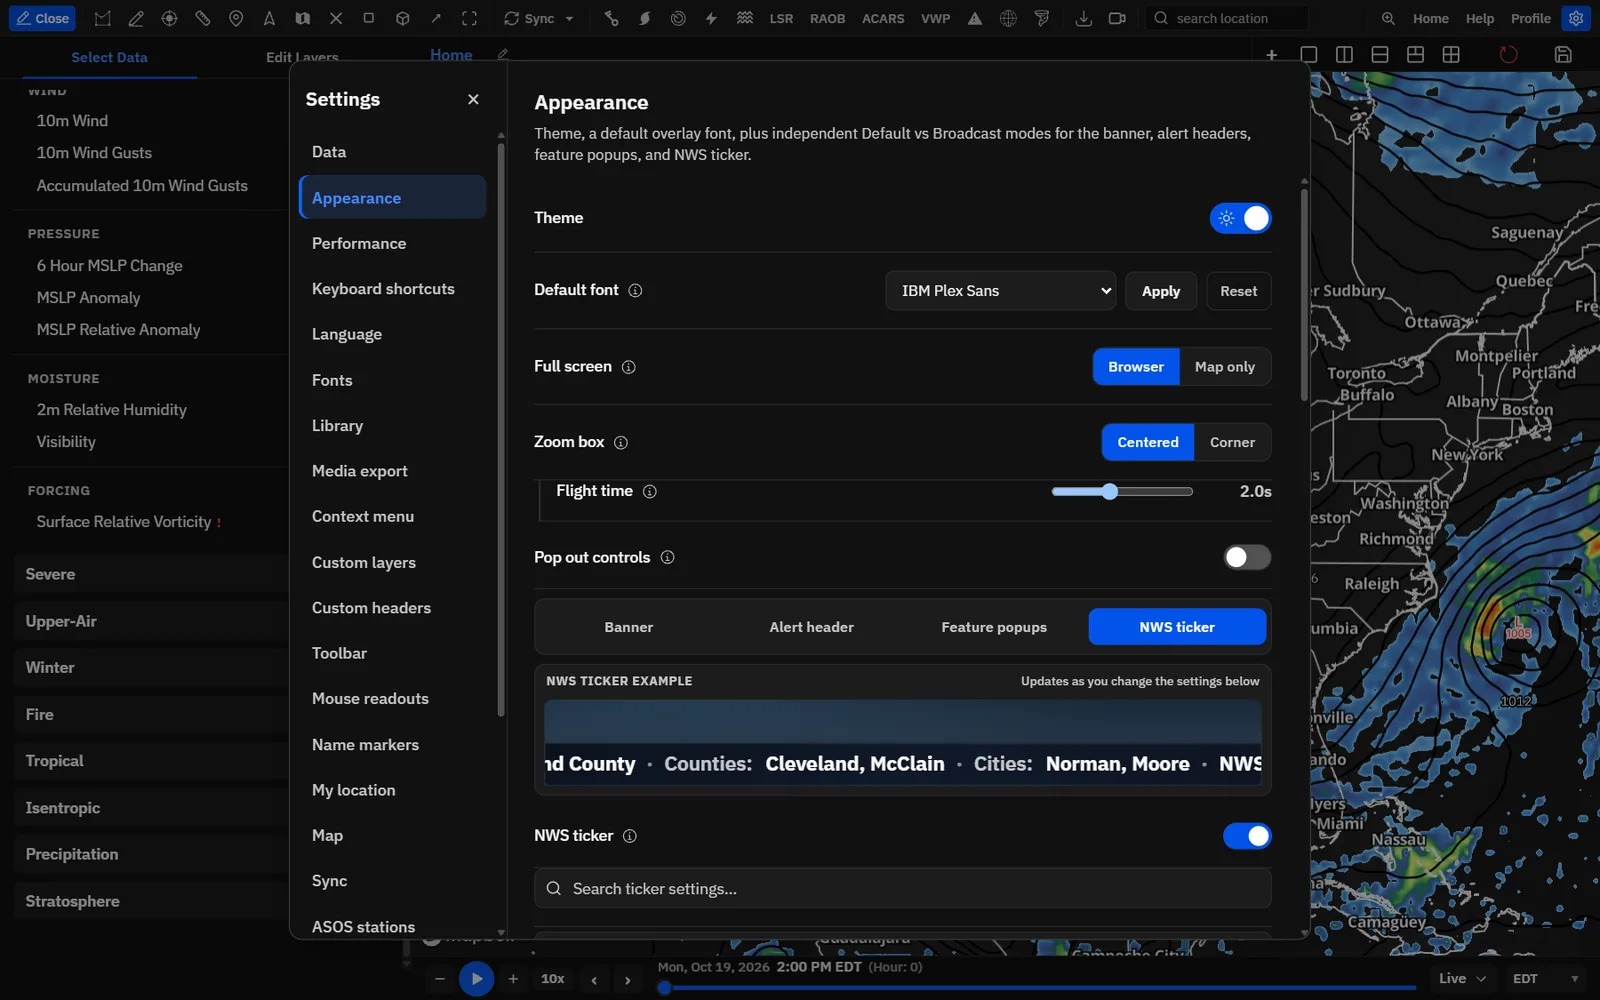The width and height of the screenshot is (1600, 1000).
Task: Click the timeline scrubber handle
Action: [665, 988]
